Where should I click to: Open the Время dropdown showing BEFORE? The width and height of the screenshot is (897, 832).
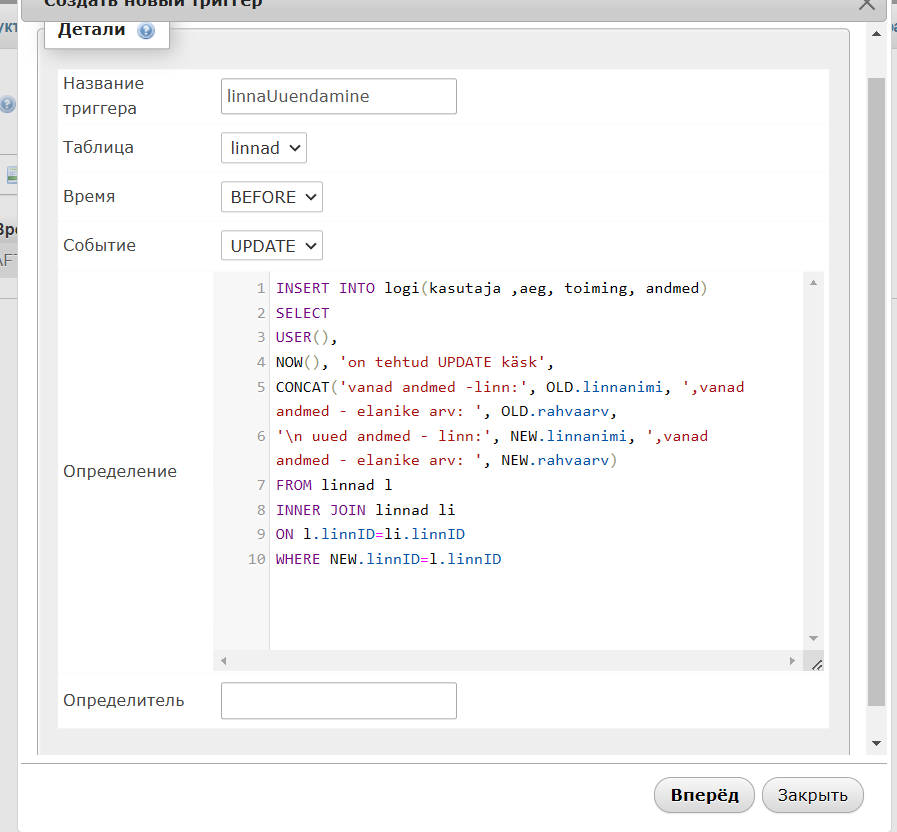[272, 197]
